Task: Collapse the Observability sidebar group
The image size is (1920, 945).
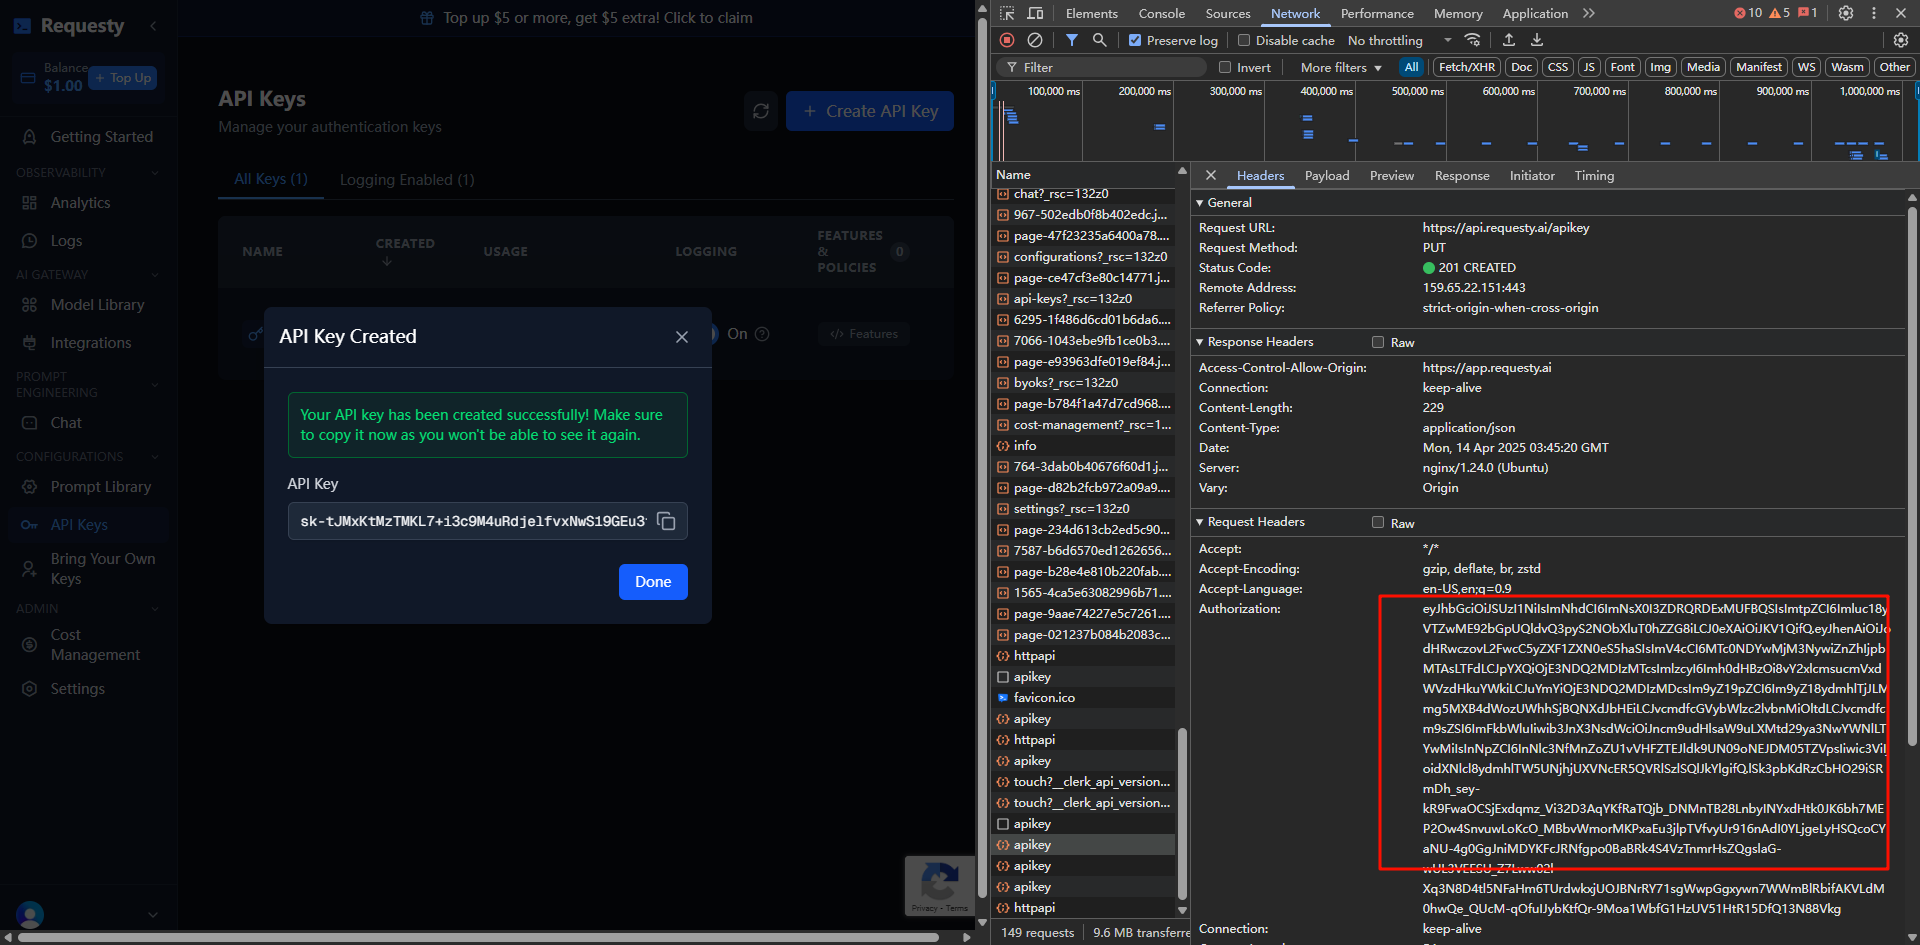Action: coord(154,173)
